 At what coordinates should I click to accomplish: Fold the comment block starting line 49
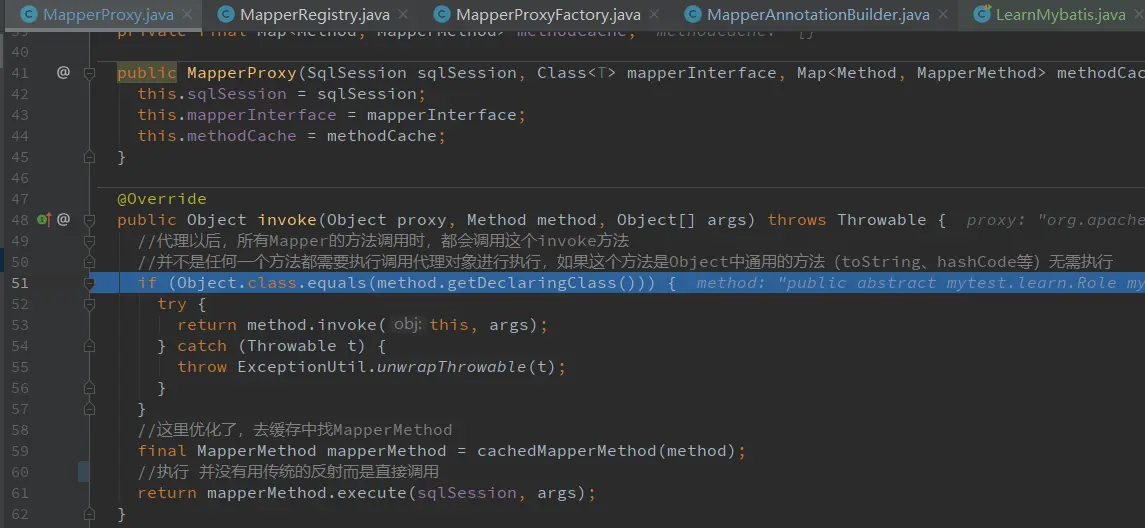tap(89, 240)
